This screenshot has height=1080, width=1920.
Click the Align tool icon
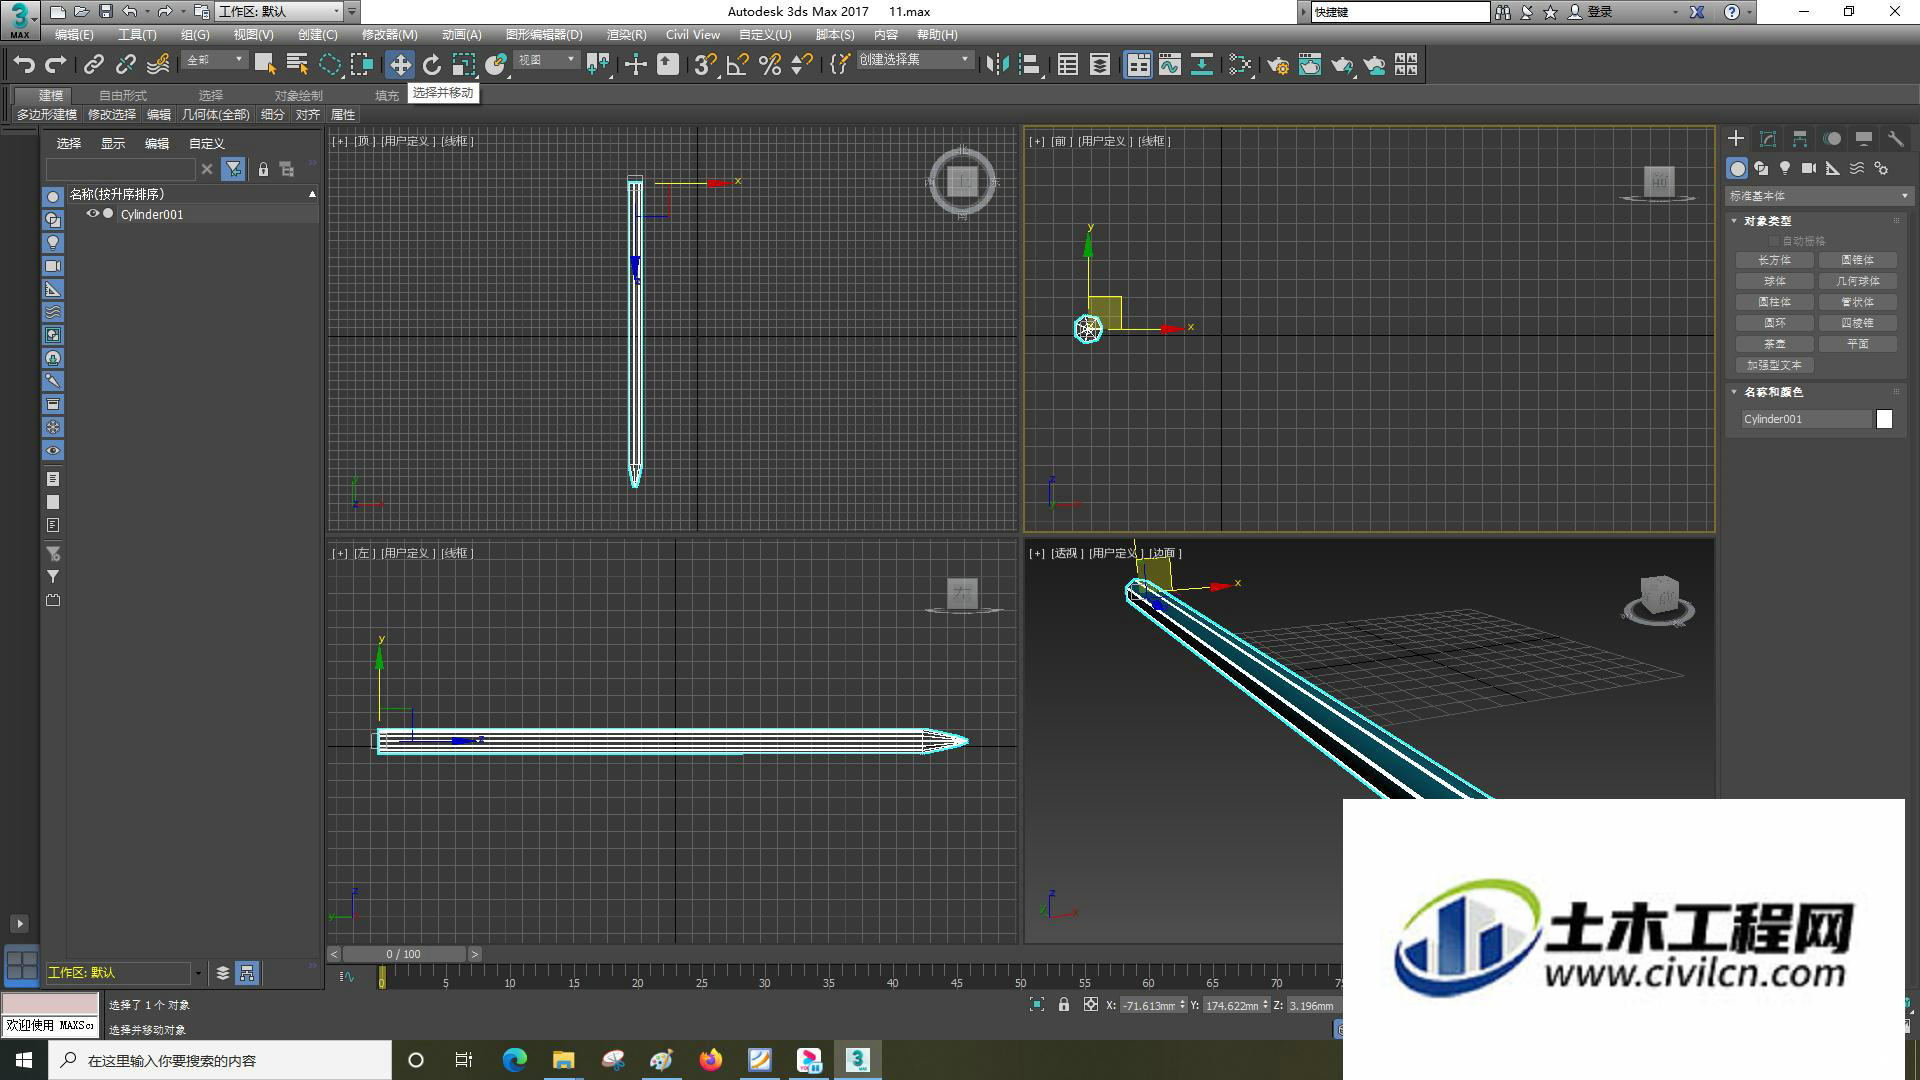coord(1029,65)
